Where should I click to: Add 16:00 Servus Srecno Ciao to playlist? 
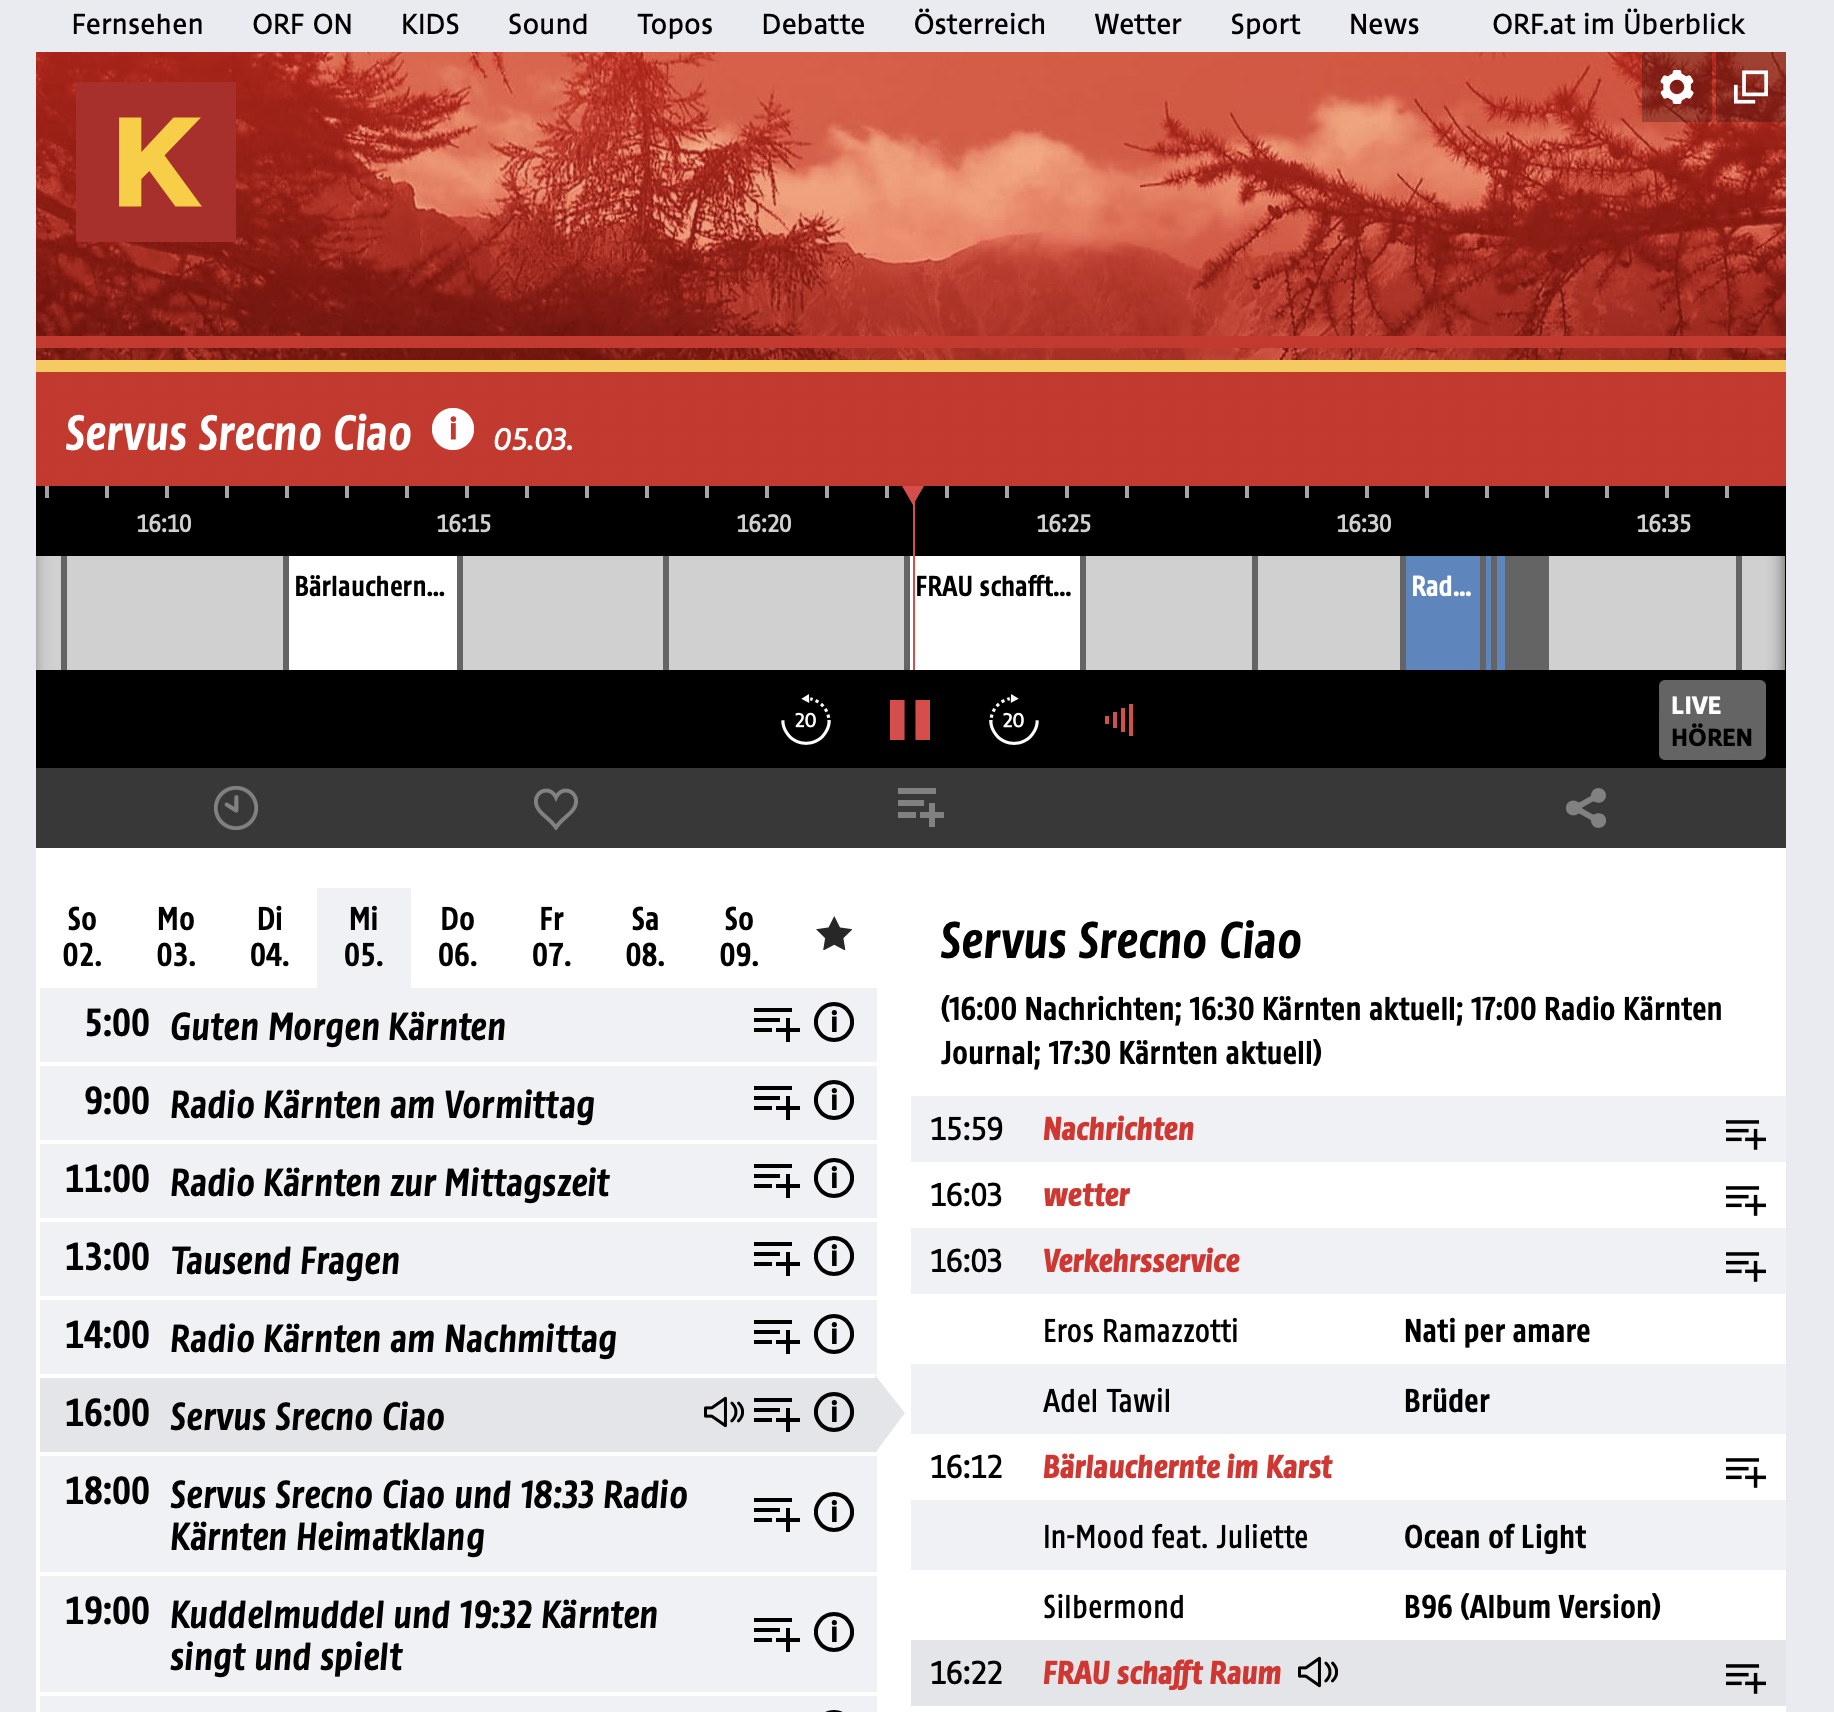click(776, 1414)
